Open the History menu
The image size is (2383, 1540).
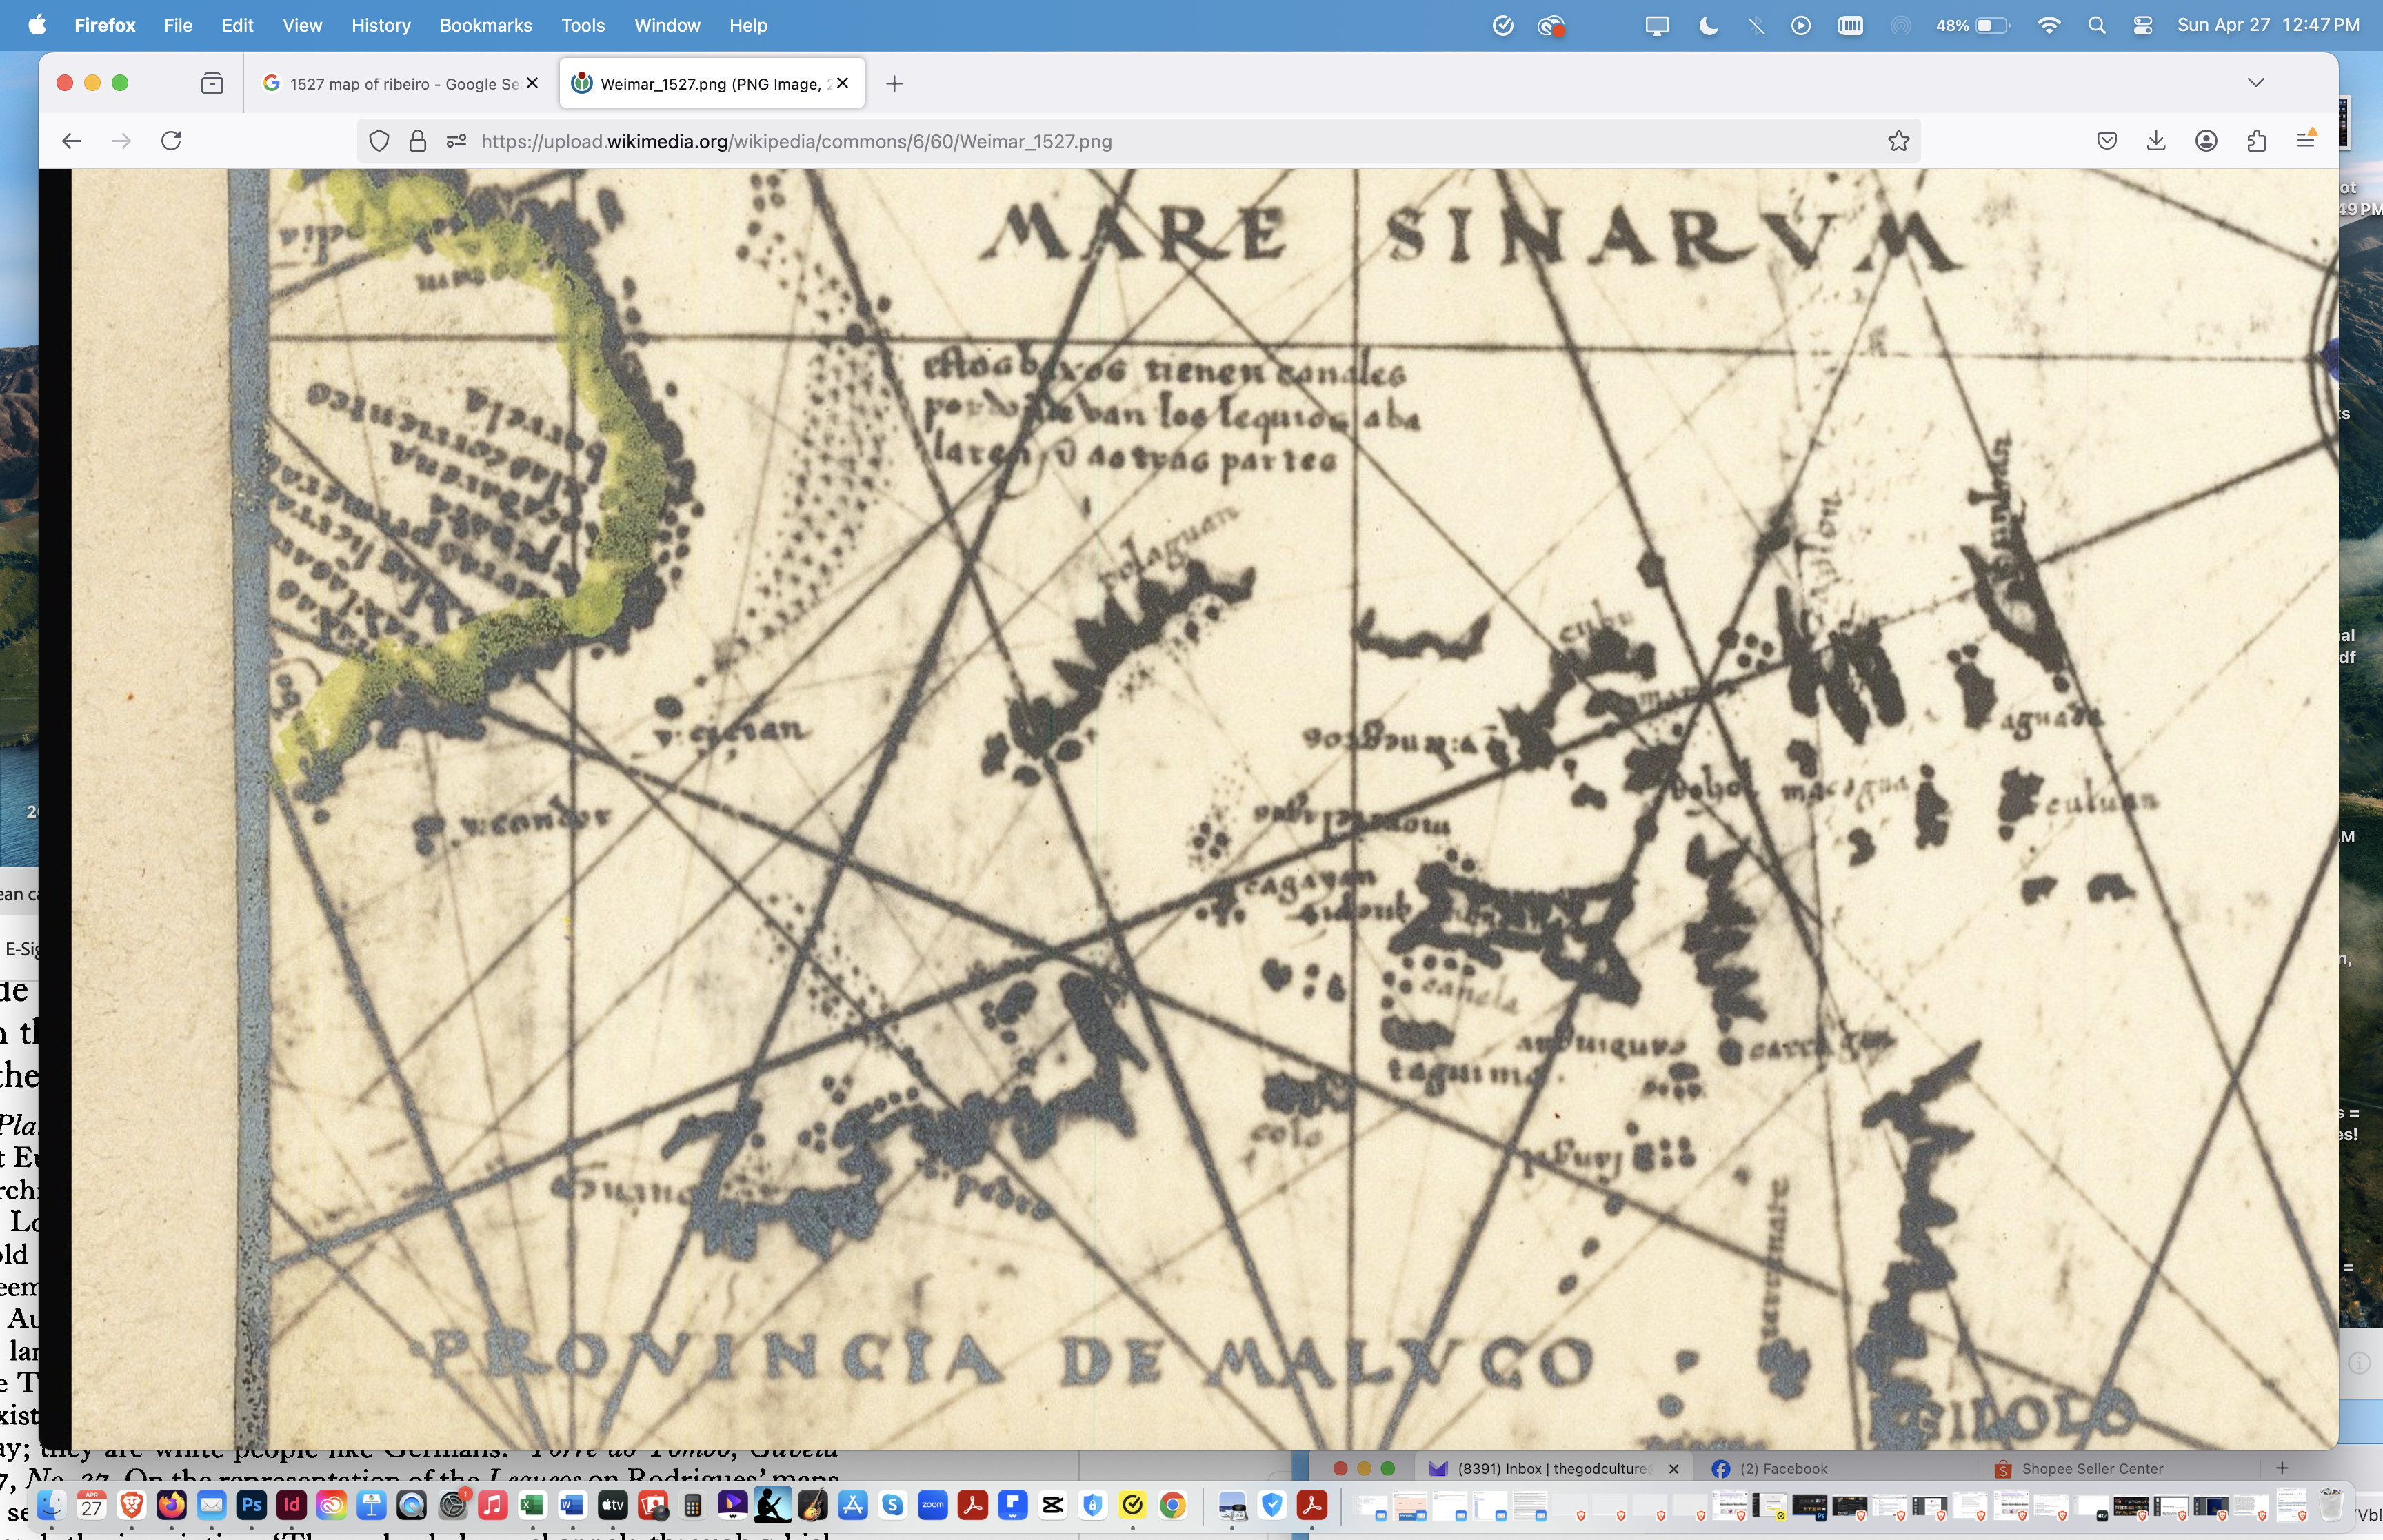tap(380, 25)
